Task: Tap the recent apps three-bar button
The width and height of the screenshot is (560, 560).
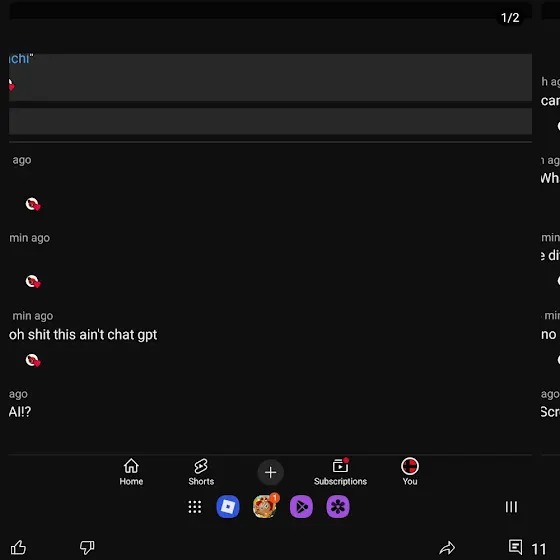Action: [511, 507]
